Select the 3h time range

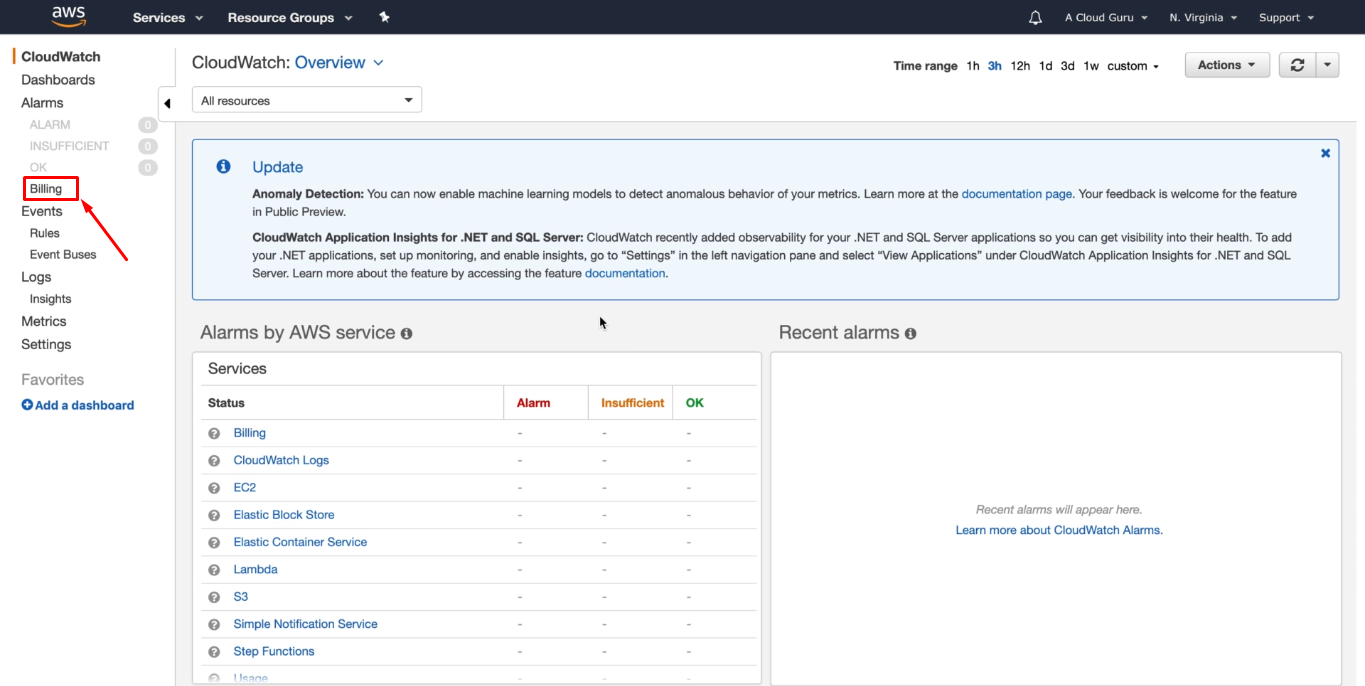[x=995, y=66]
